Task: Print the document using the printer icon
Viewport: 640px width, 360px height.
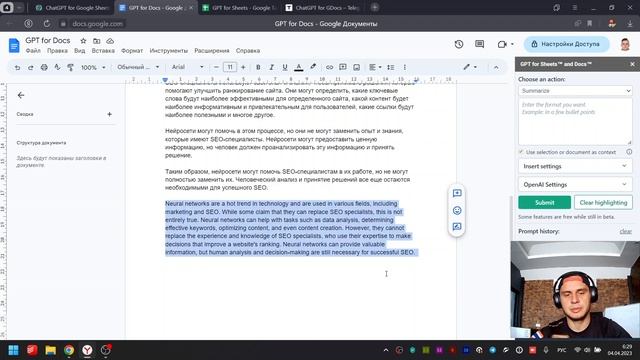Action: coord(44,67)
